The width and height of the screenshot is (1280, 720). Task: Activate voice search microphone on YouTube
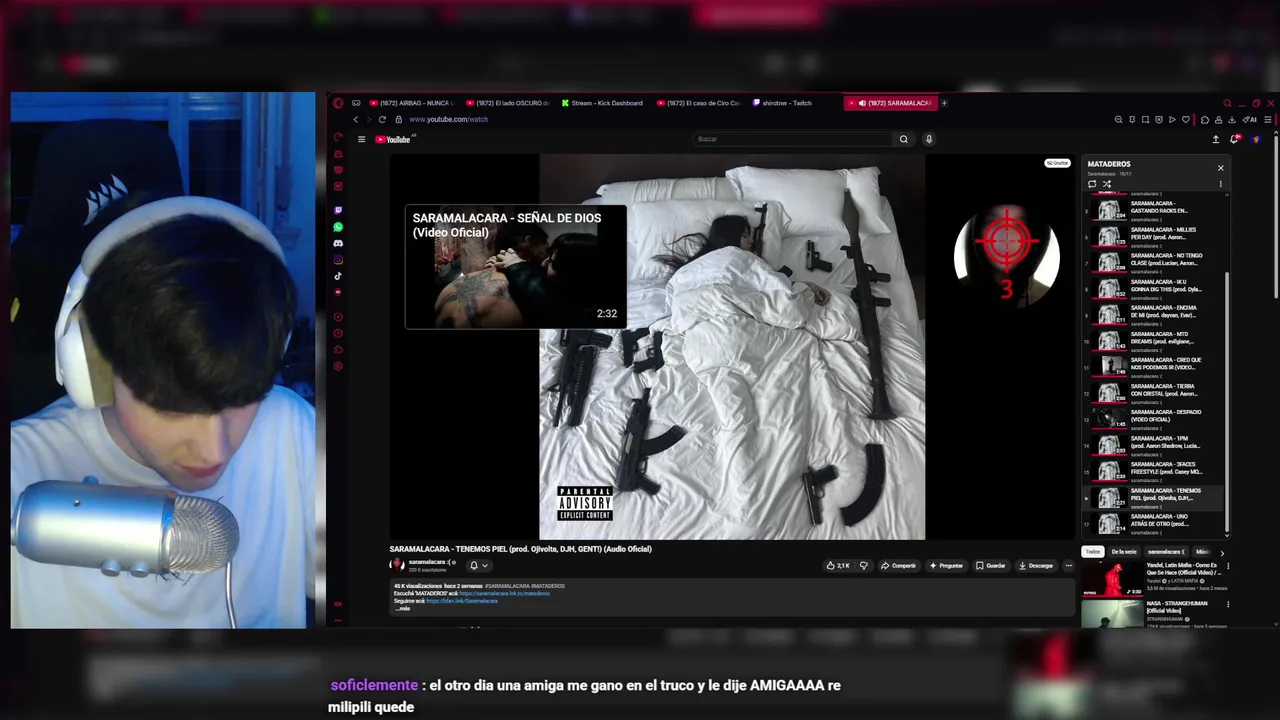(x=928, y=139)
